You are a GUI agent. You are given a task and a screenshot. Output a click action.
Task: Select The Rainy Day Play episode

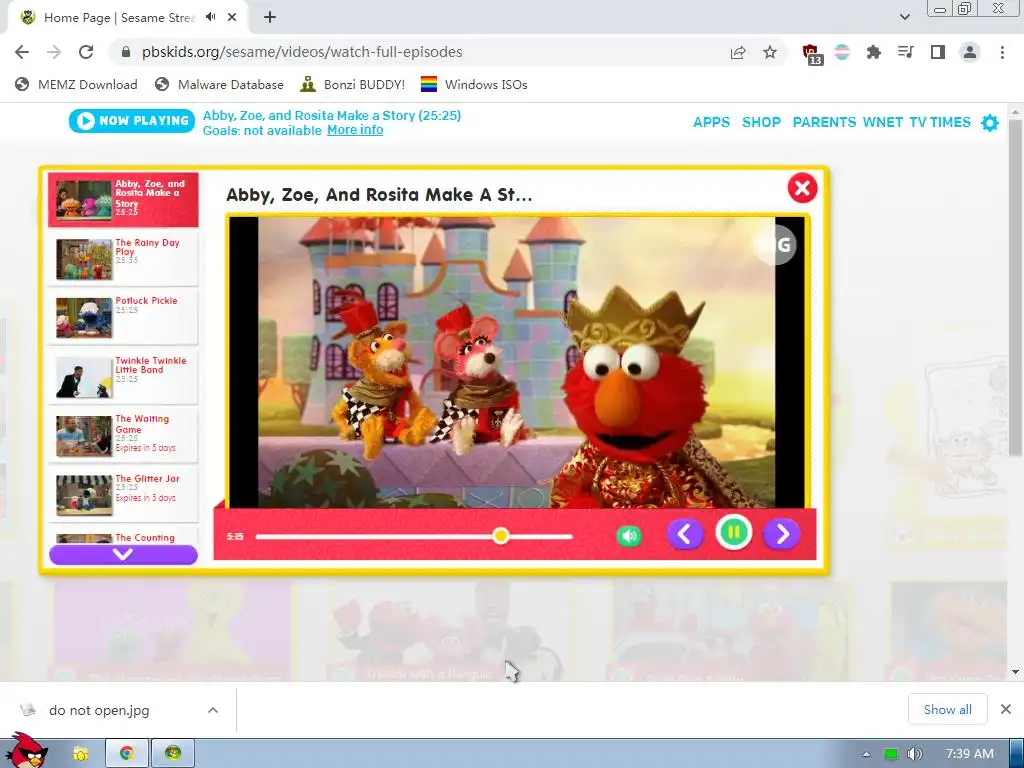[x=123, y=259]
